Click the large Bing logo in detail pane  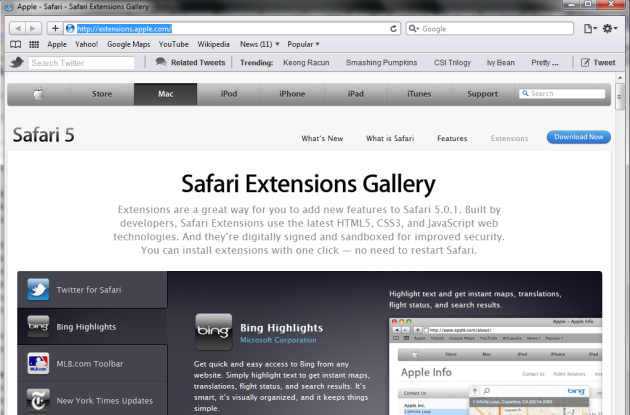point(213,332)
